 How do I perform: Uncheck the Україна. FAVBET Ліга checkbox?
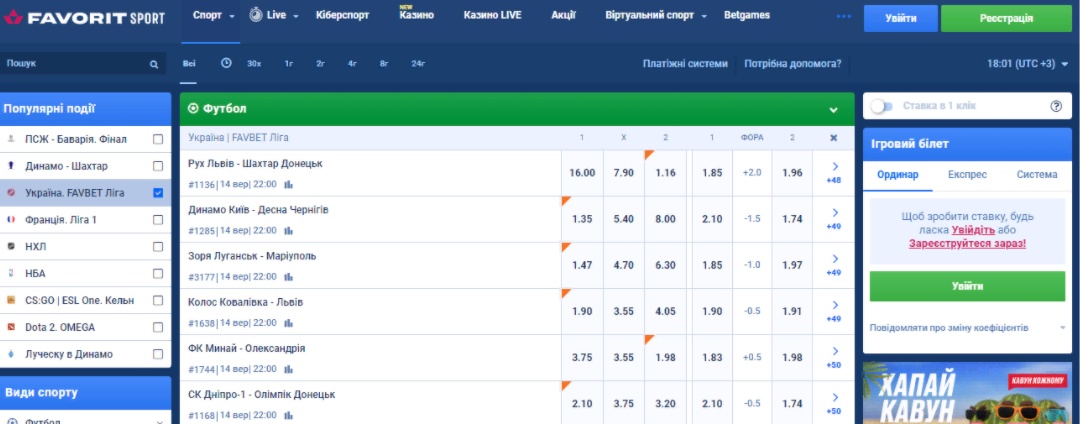click(x=158, y=193)
